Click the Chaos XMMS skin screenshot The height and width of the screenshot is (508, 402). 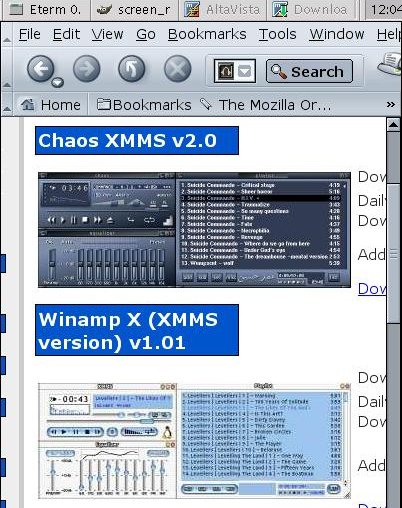(x=194, y=230)
